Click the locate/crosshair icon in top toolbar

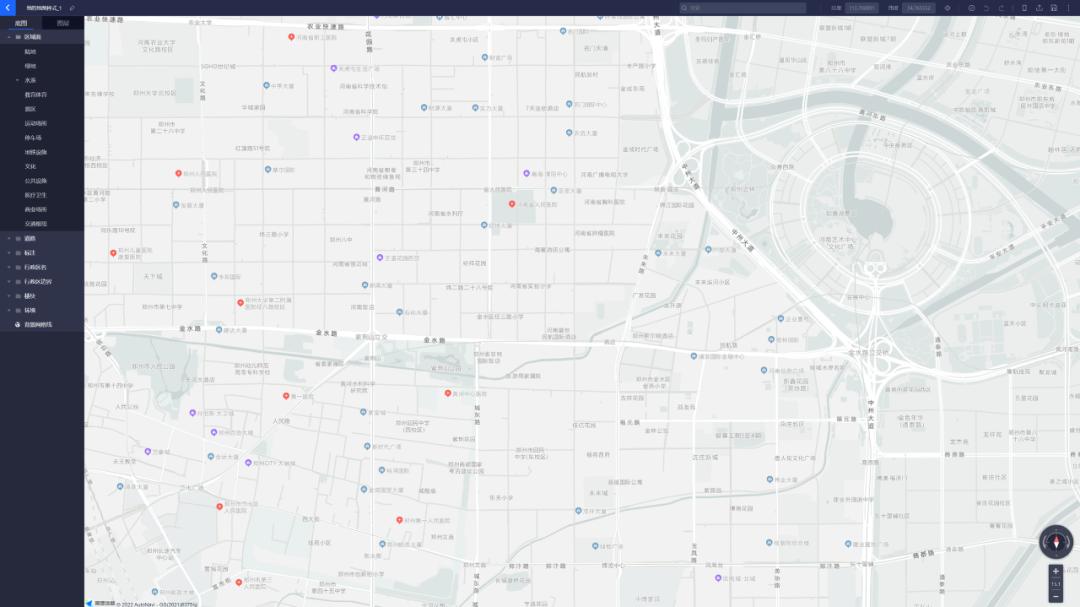coord(948,8)
